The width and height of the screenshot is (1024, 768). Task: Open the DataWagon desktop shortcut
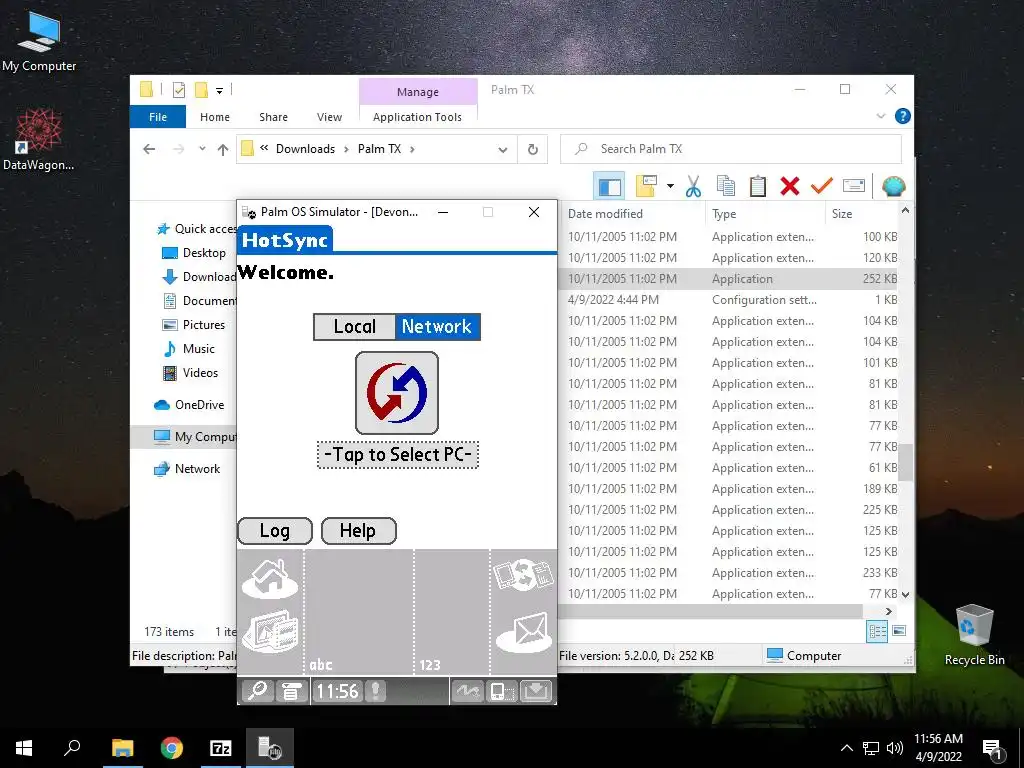pyautogui.click(x=39, y=140)
